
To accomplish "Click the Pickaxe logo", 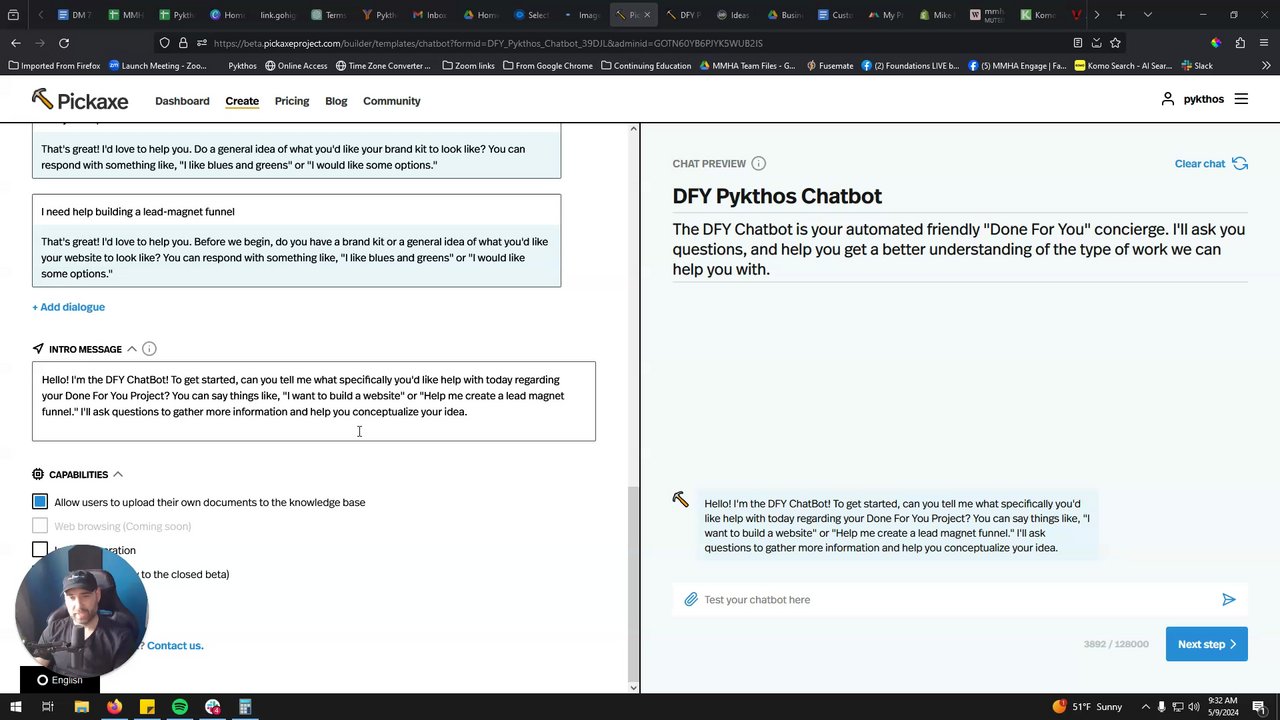I will point(80,100).
